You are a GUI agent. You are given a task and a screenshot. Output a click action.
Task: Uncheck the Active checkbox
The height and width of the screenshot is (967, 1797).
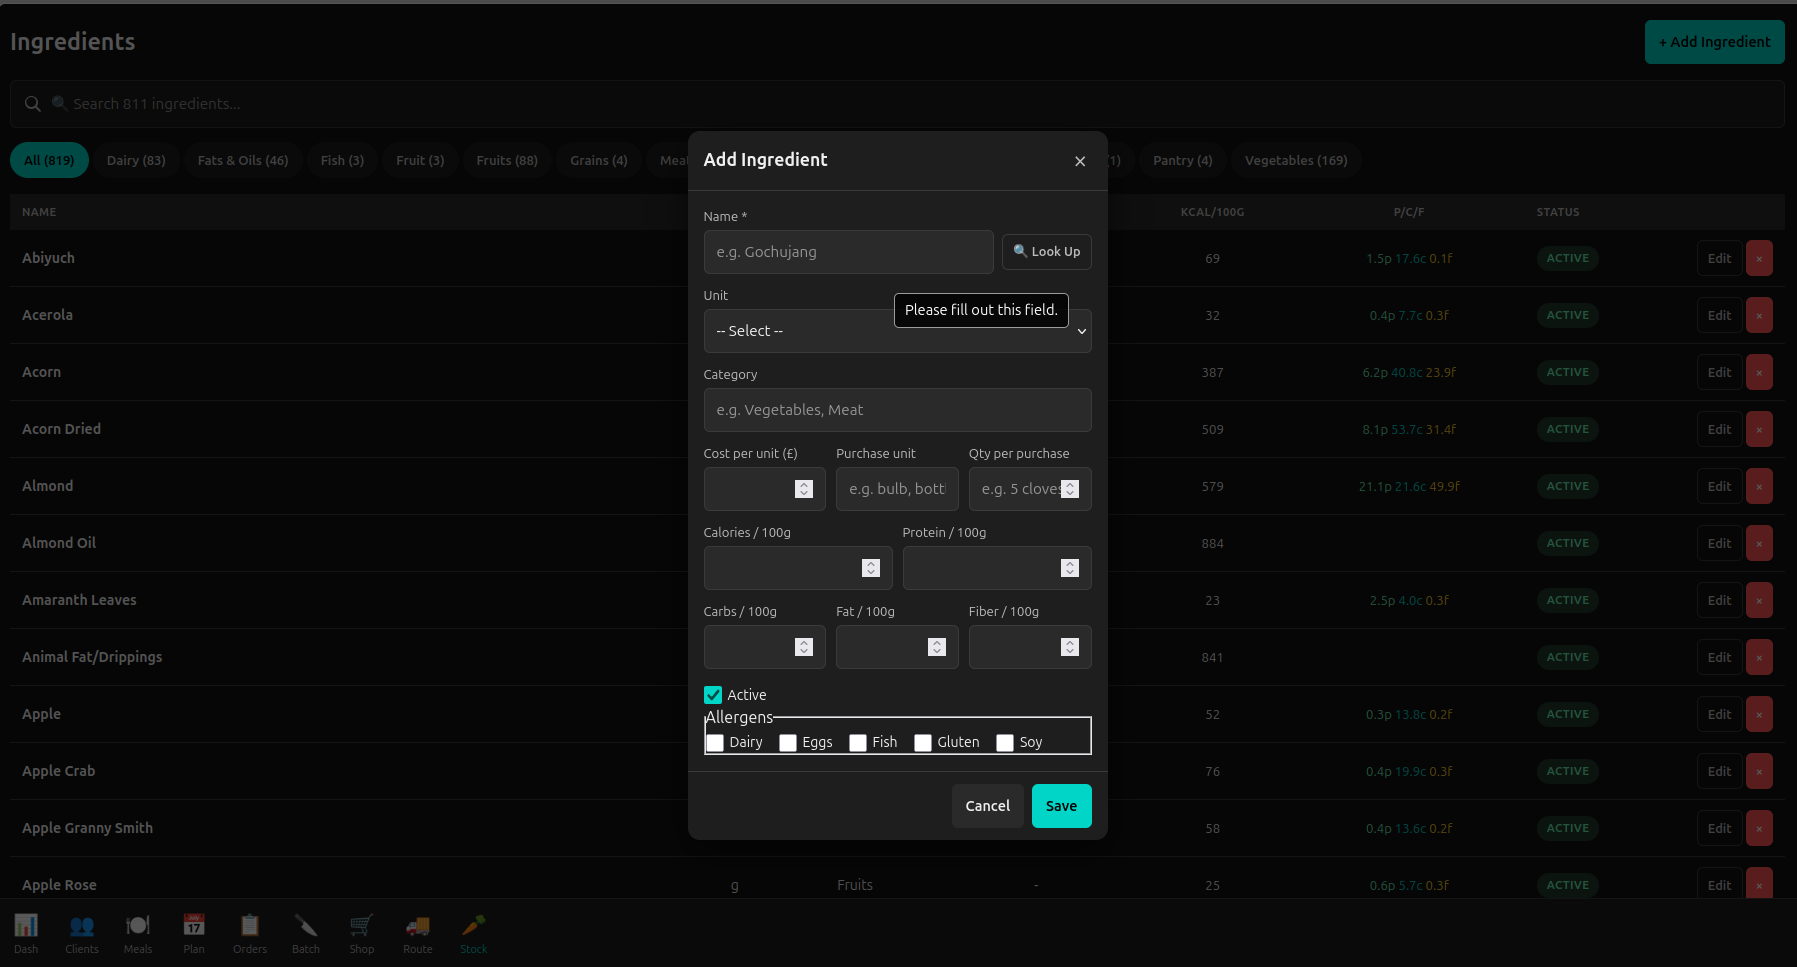713,695
